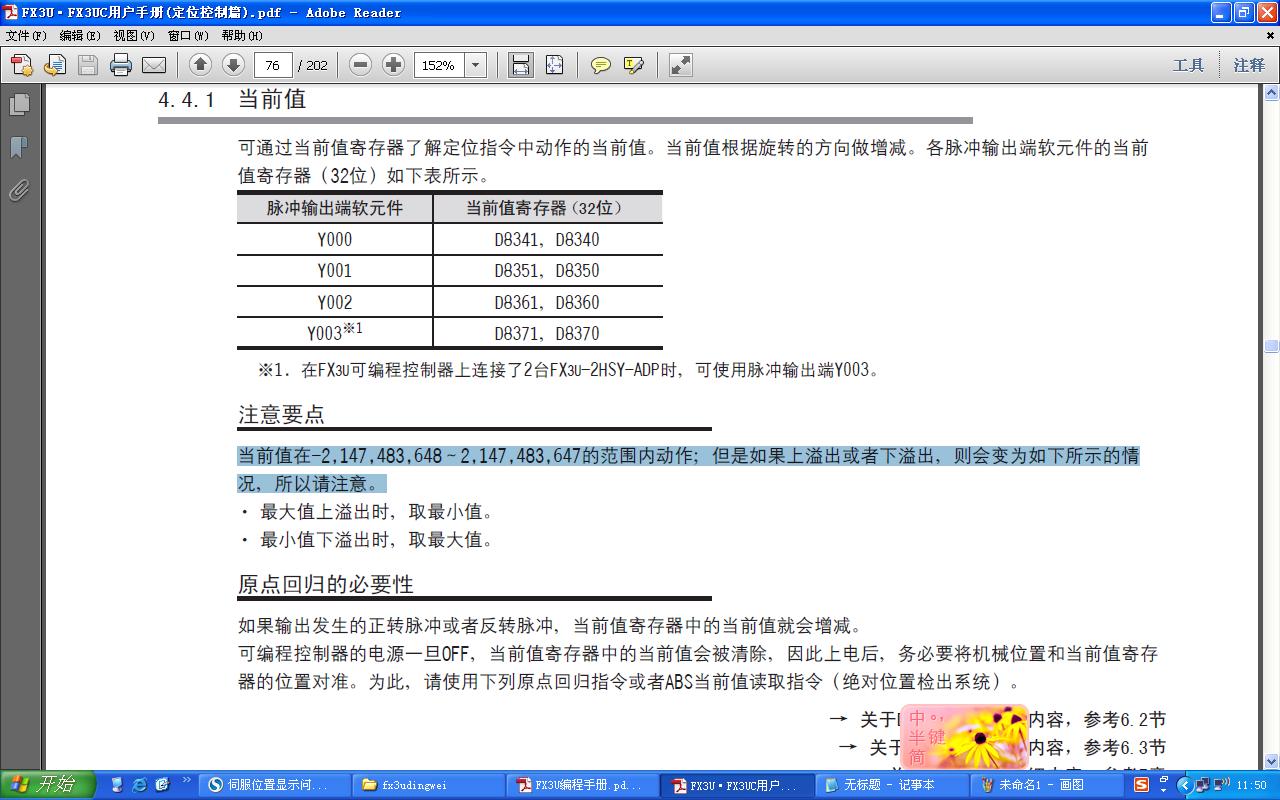Toggle fit-to-width scrolling mode

(520, 65)
